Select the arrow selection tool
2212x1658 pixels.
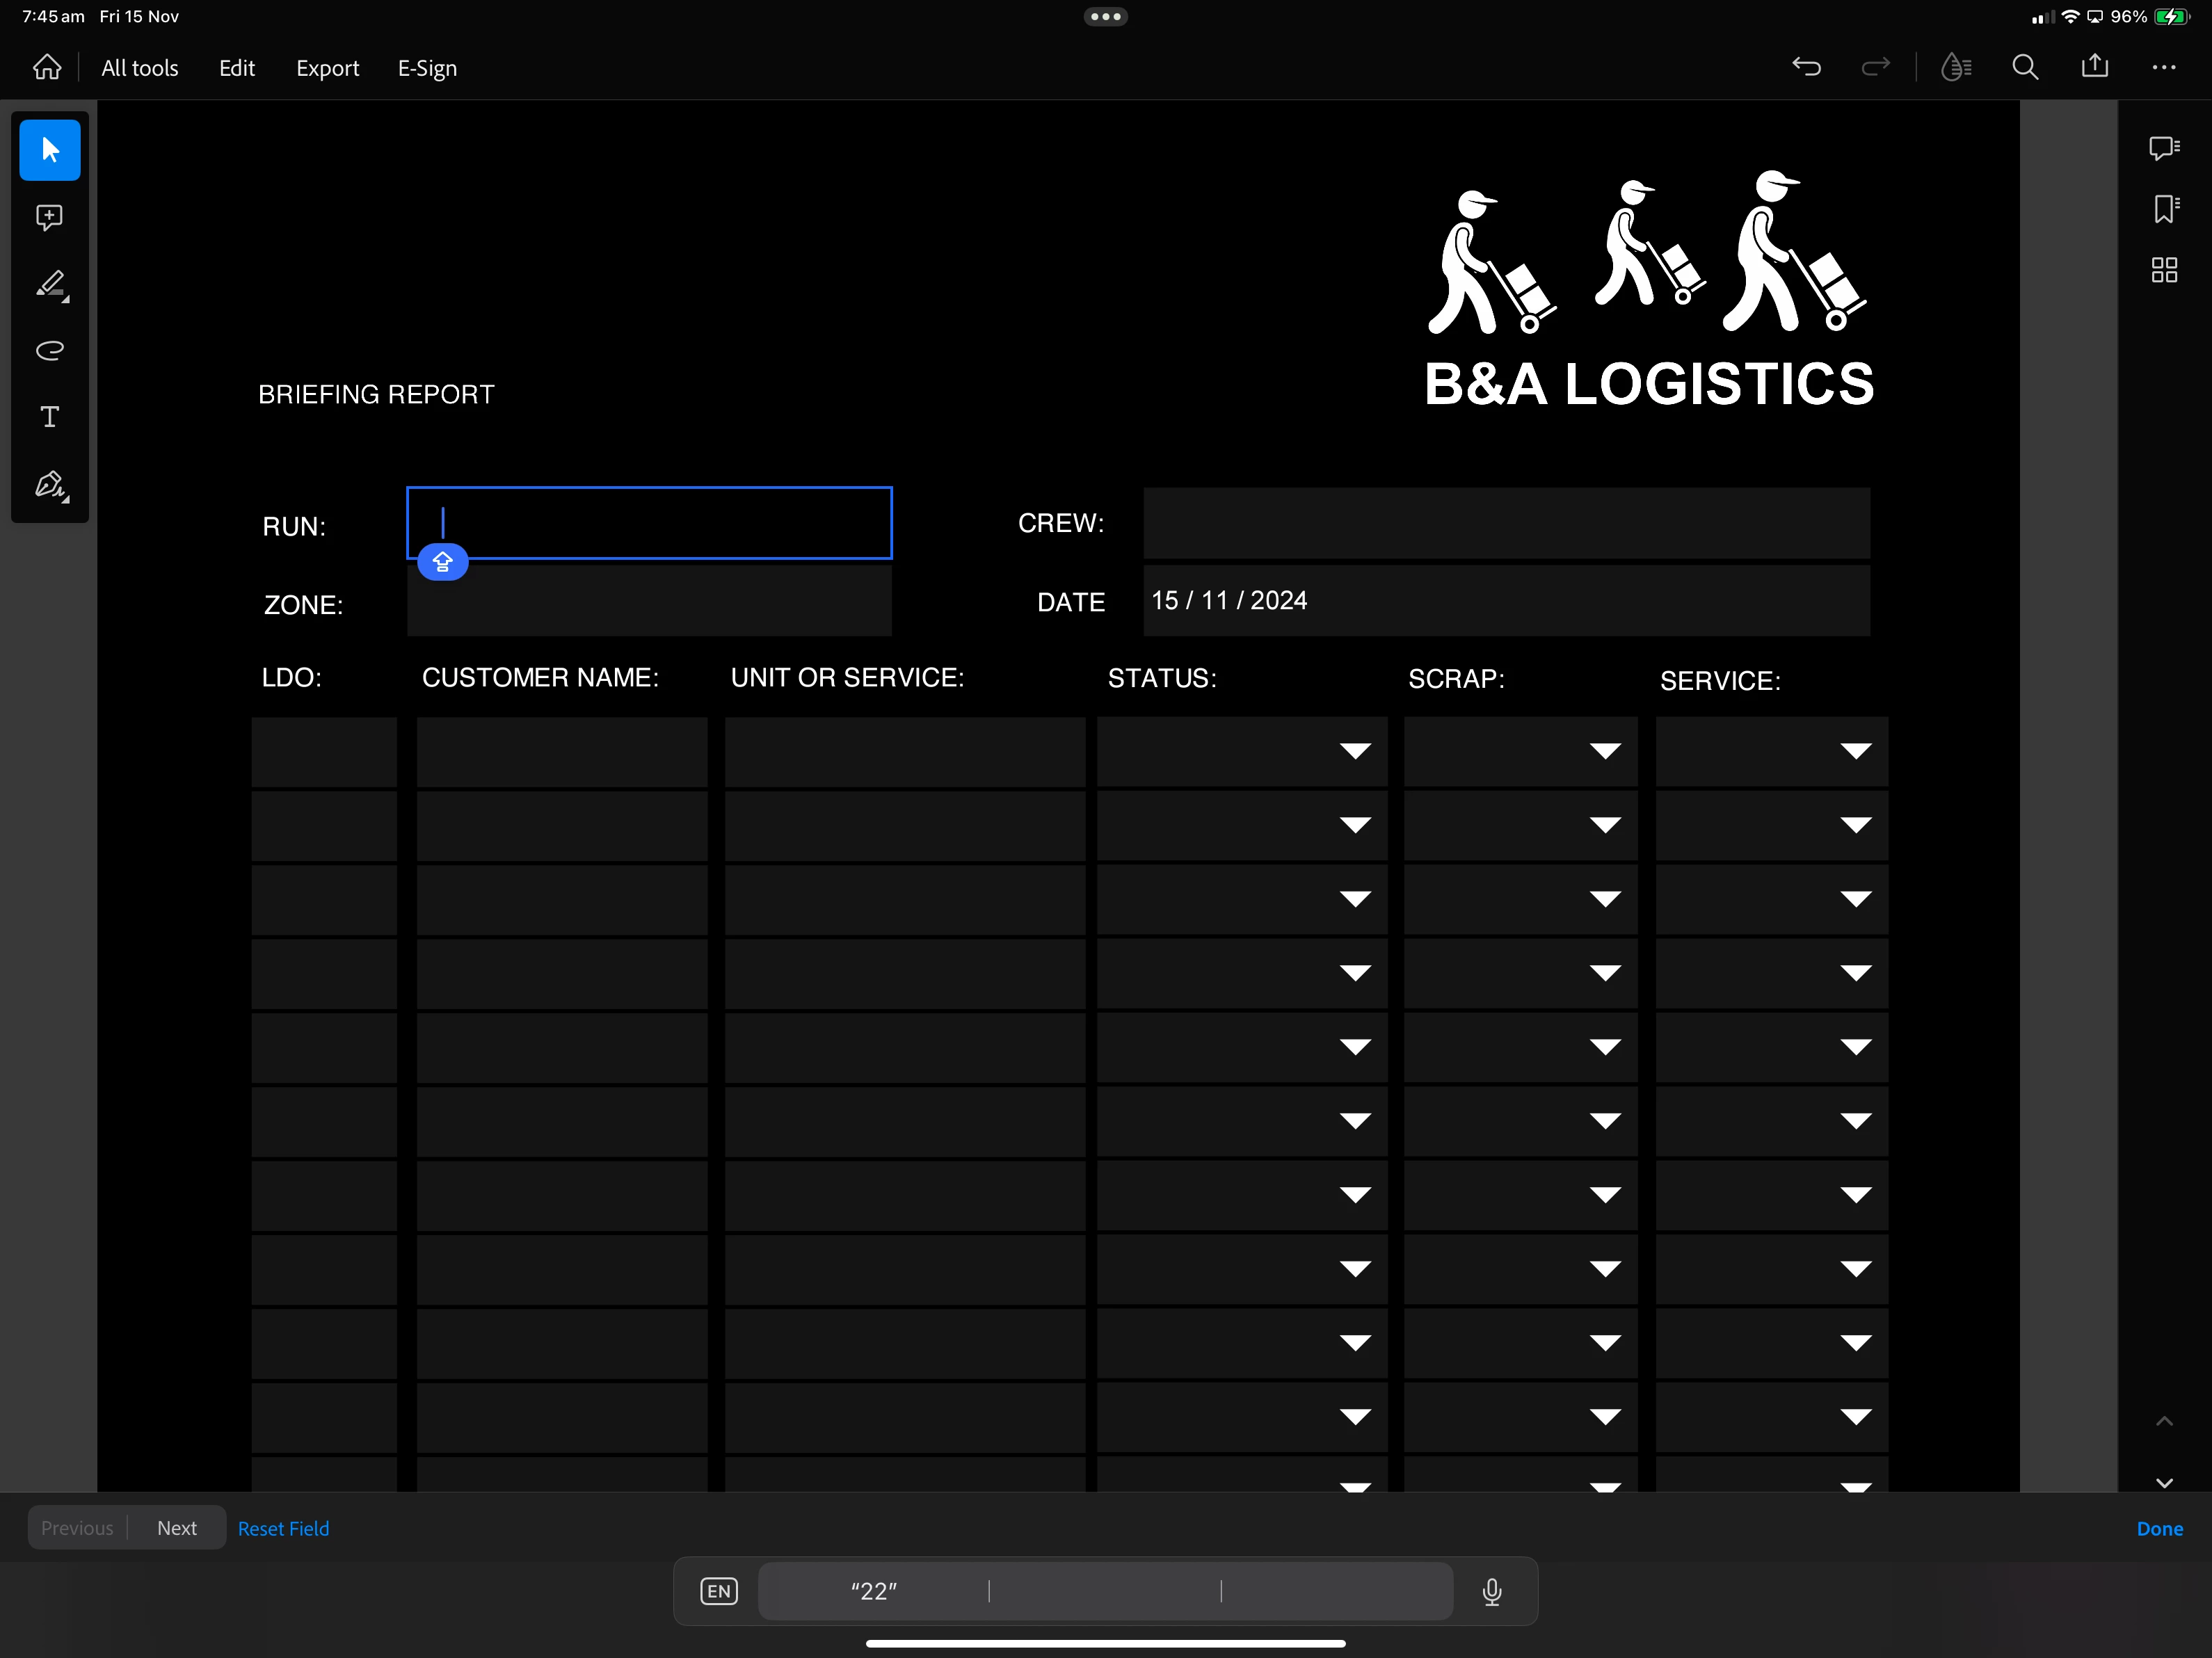click(x=50, y=150)
